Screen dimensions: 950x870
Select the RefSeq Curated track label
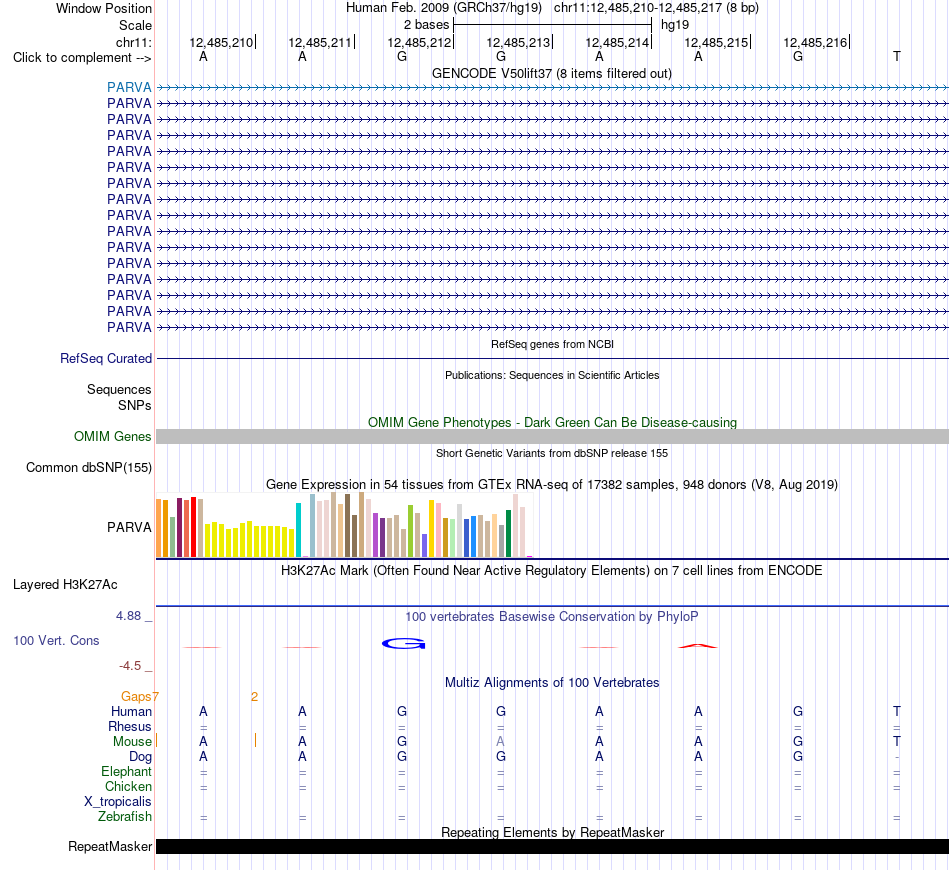pos(105,358)
